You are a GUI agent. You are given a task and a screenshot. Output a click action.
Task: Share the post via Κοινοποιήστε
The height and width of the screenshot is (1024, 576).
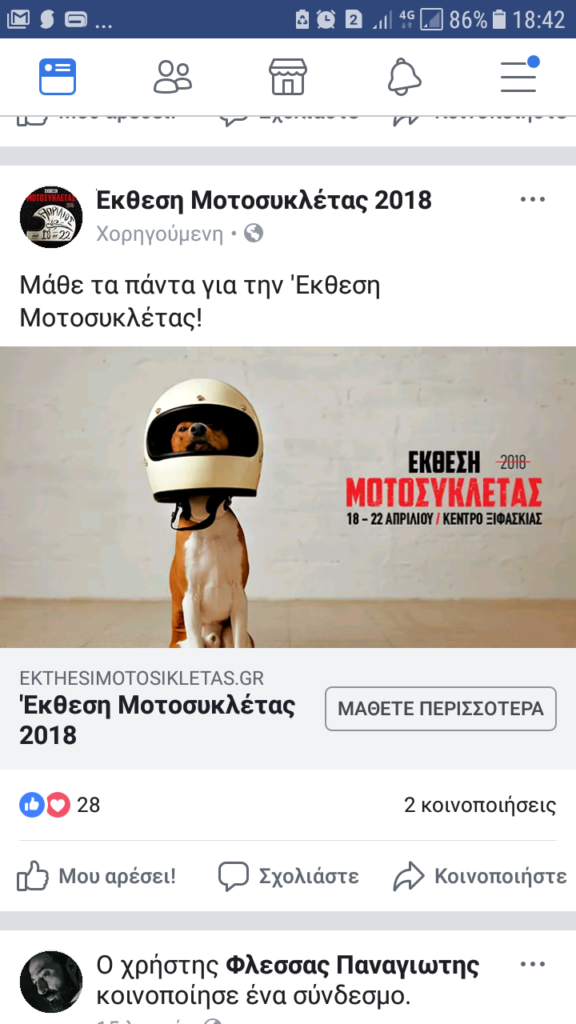480,876
